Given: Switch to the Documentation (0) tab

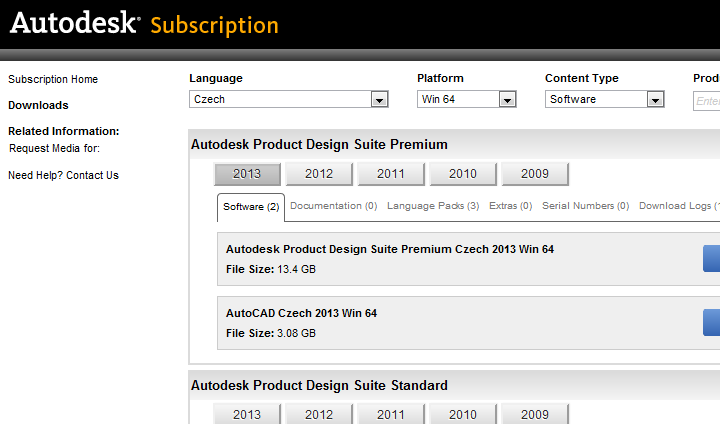Looking at the screenshot, I should 333,206.
